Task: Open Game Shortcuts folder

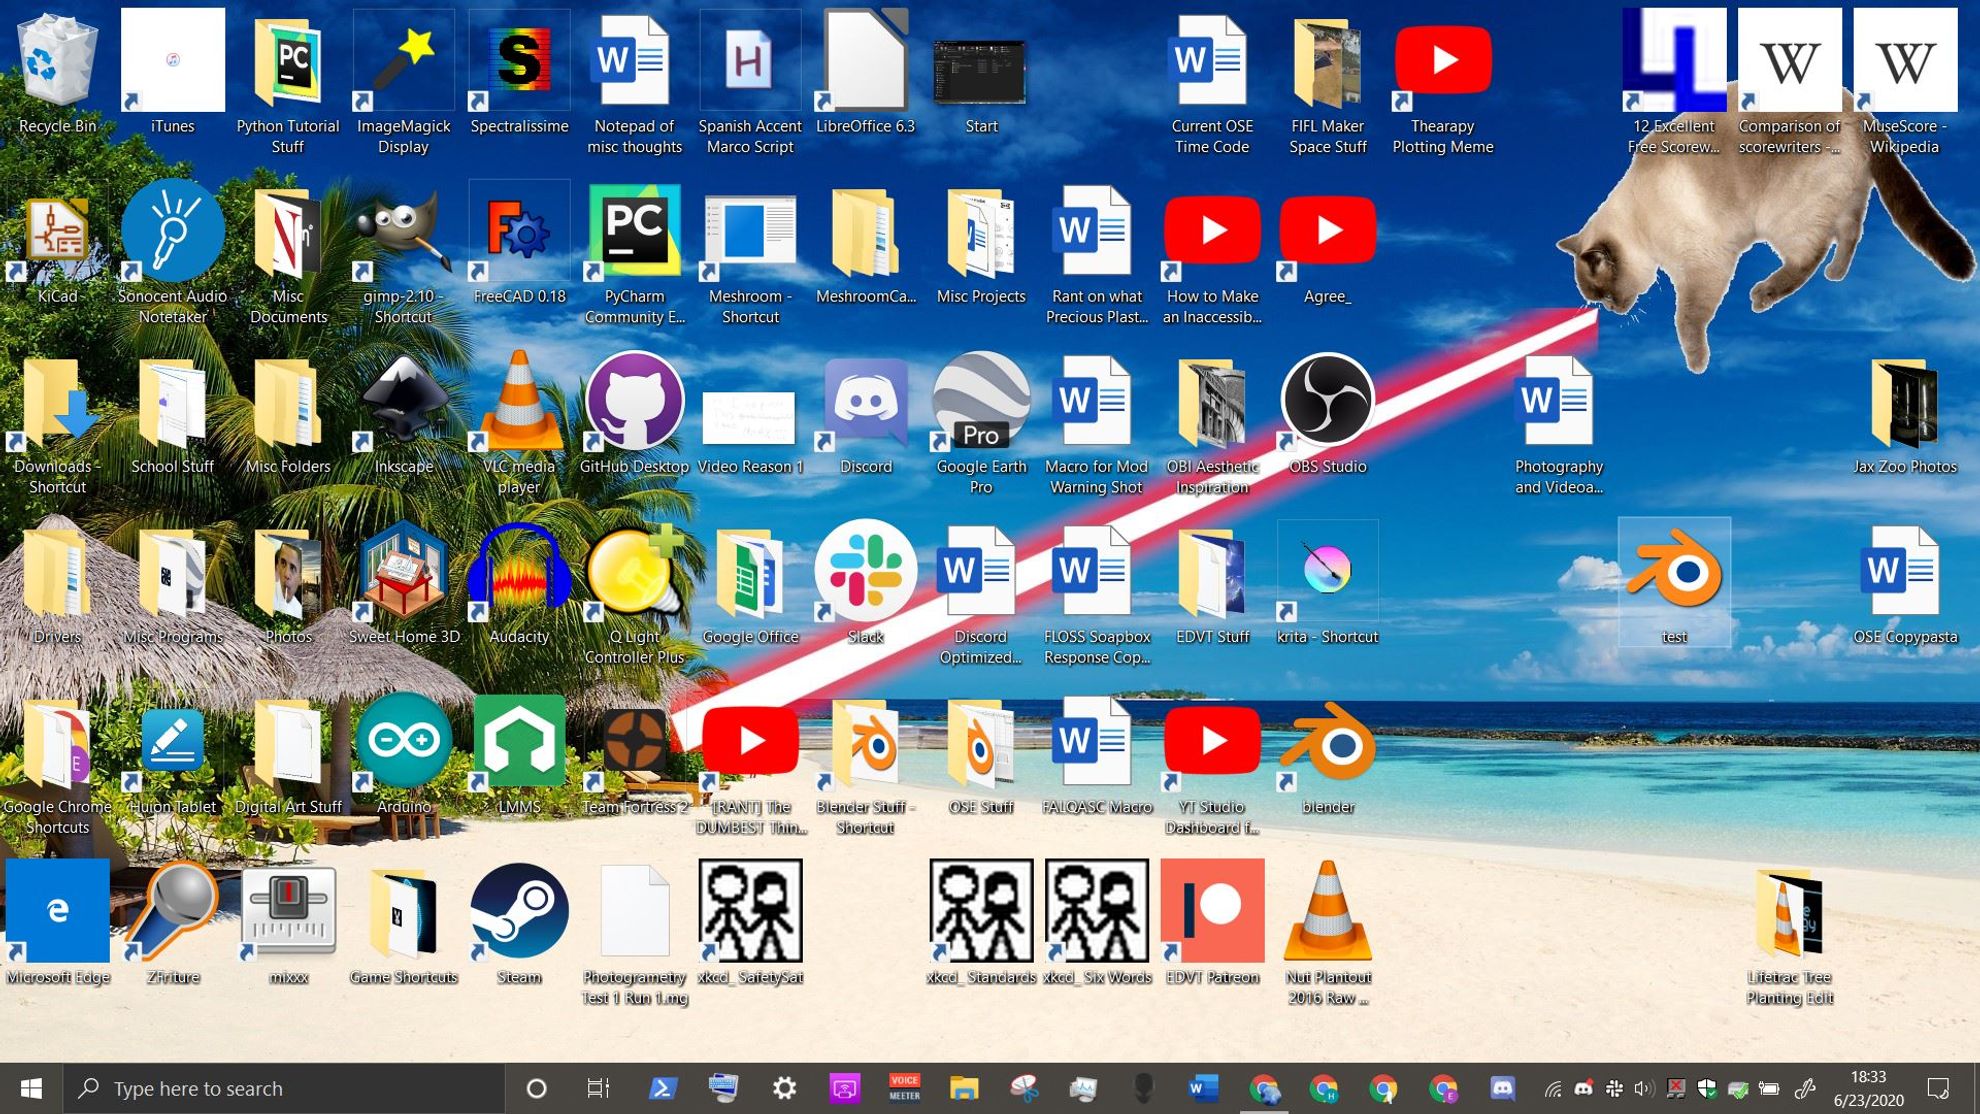Action: click(404, 912)
